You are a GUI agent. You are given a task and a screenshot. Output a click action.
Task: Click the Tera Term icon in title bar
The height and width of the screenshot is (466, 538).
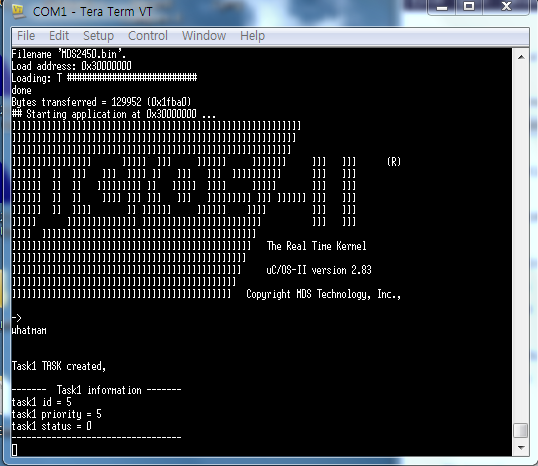point(18,11)
